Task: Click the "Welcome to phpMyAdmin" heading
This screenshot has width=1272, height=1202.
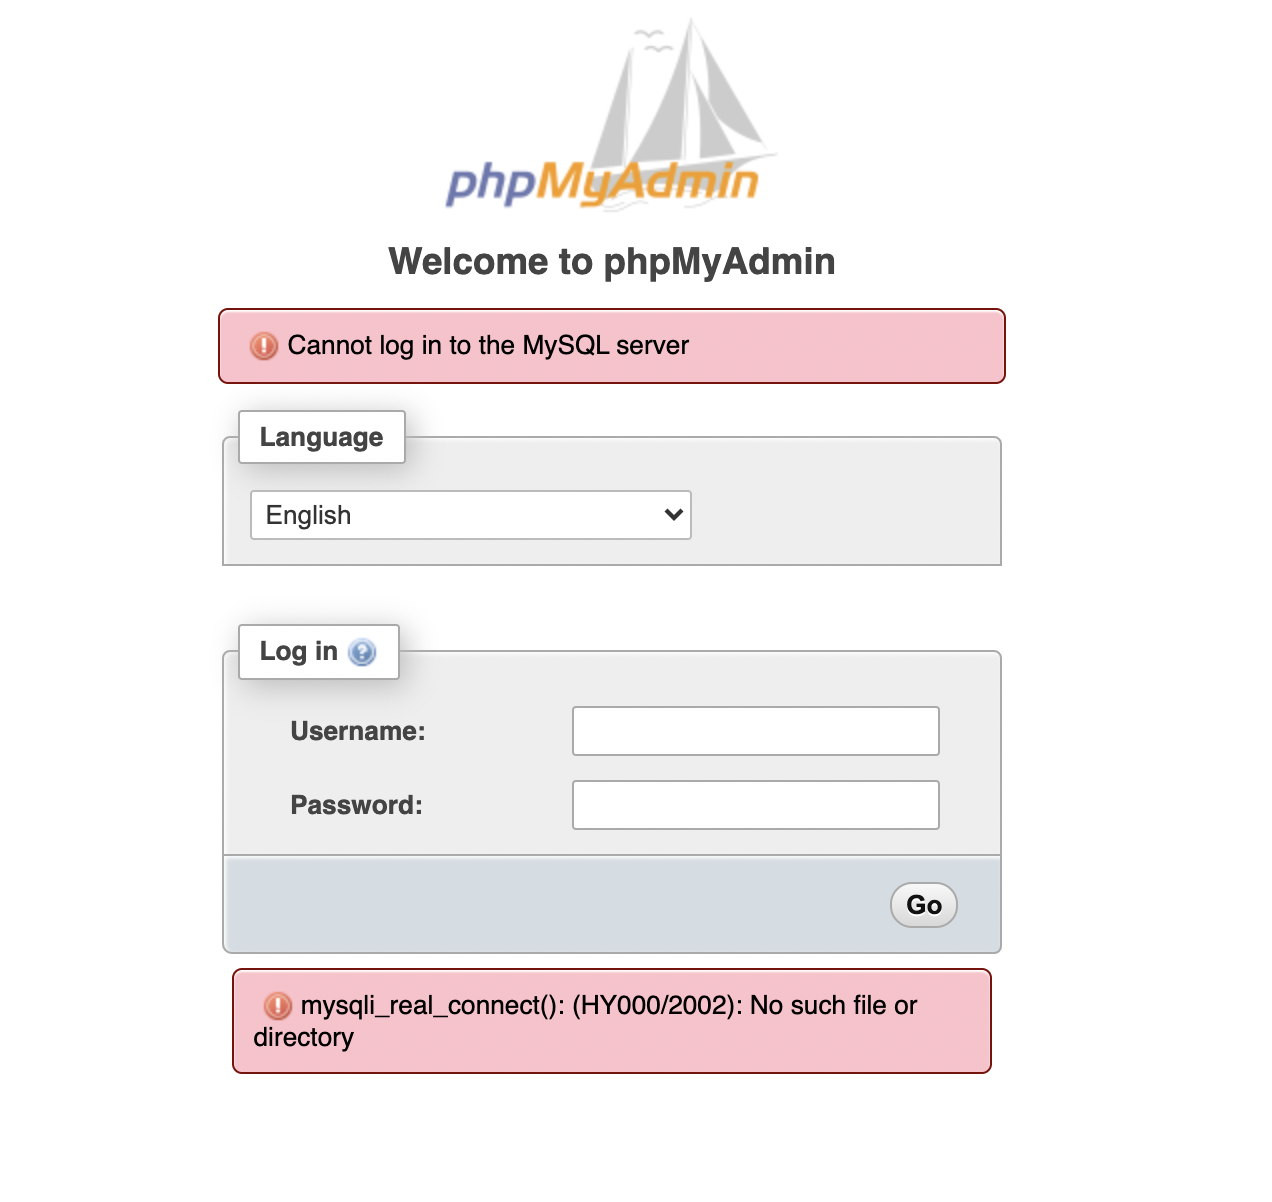Action: pyautogui.click(x=612, y=262)
